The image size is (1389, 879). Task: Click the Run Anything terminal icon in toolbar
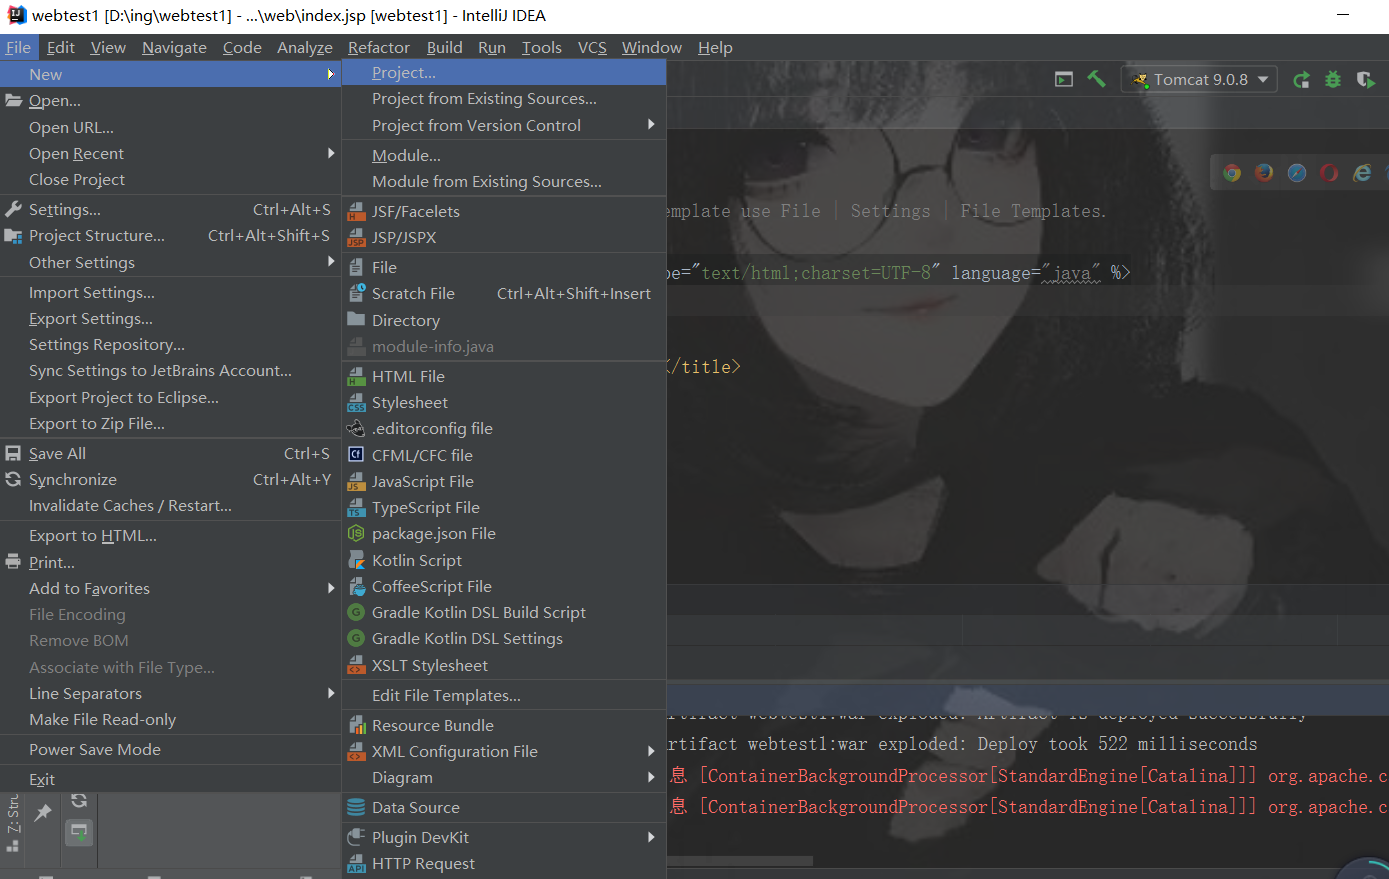pos(1064,79)
